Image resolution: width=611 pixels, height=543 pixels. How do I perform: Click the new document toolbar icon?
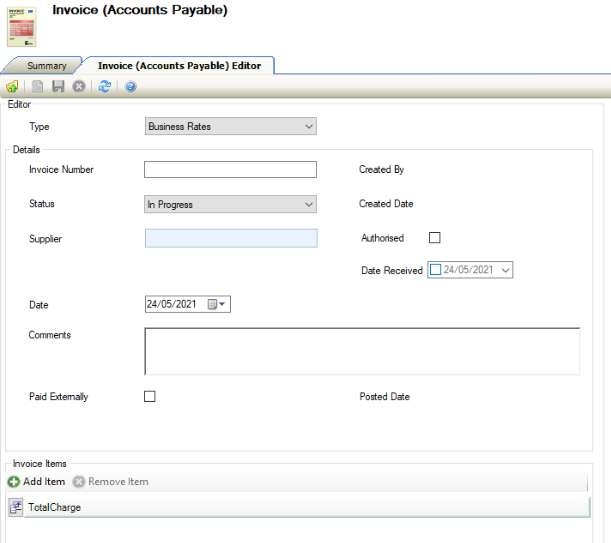point(38,87)
